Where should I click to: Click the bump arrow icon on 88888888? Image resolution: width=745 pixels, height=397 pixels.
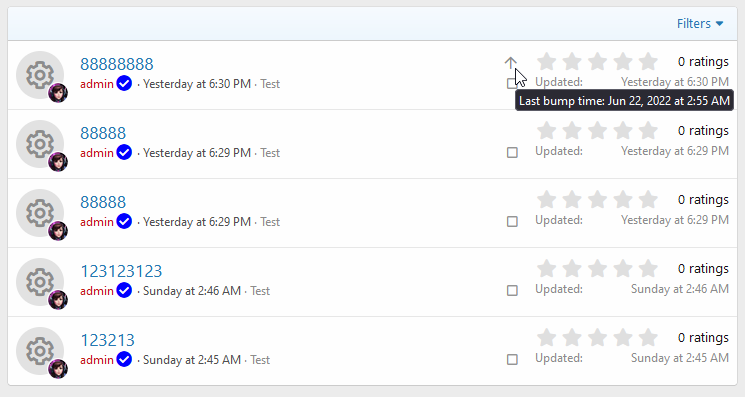pos(510,63)
